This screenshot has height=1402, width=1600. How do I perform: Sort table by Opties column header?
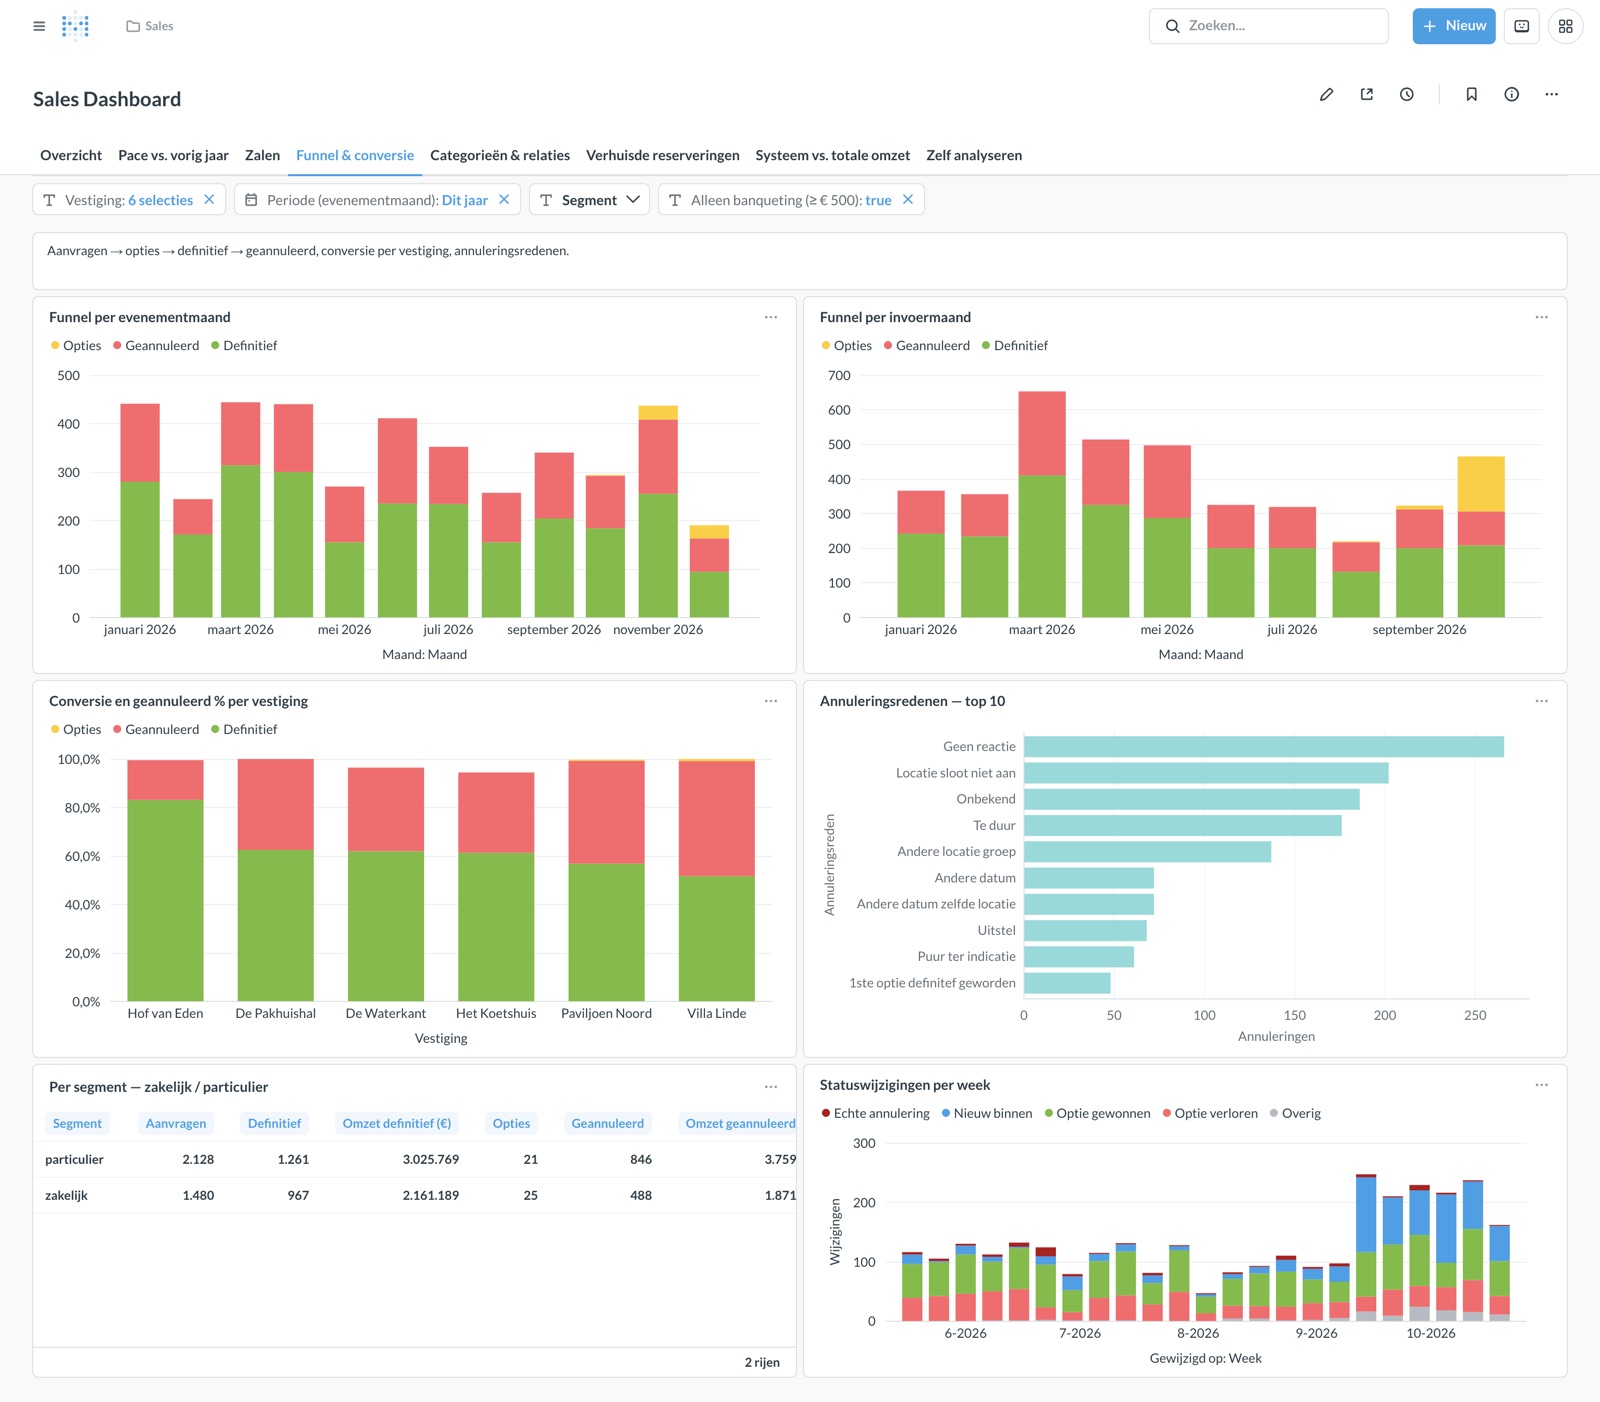pos(511,1123)
